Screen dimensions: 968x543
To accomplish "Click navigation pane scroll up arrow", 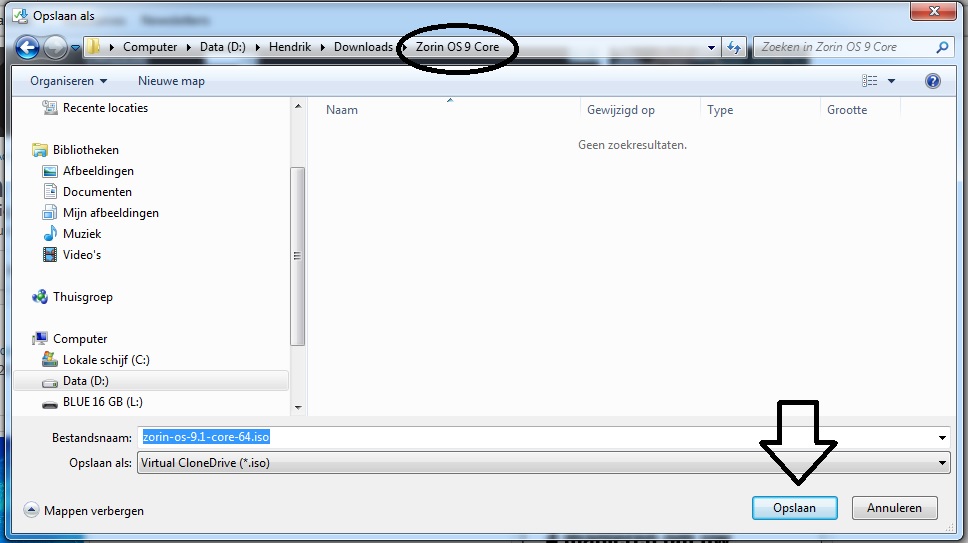I will [298, 106].
